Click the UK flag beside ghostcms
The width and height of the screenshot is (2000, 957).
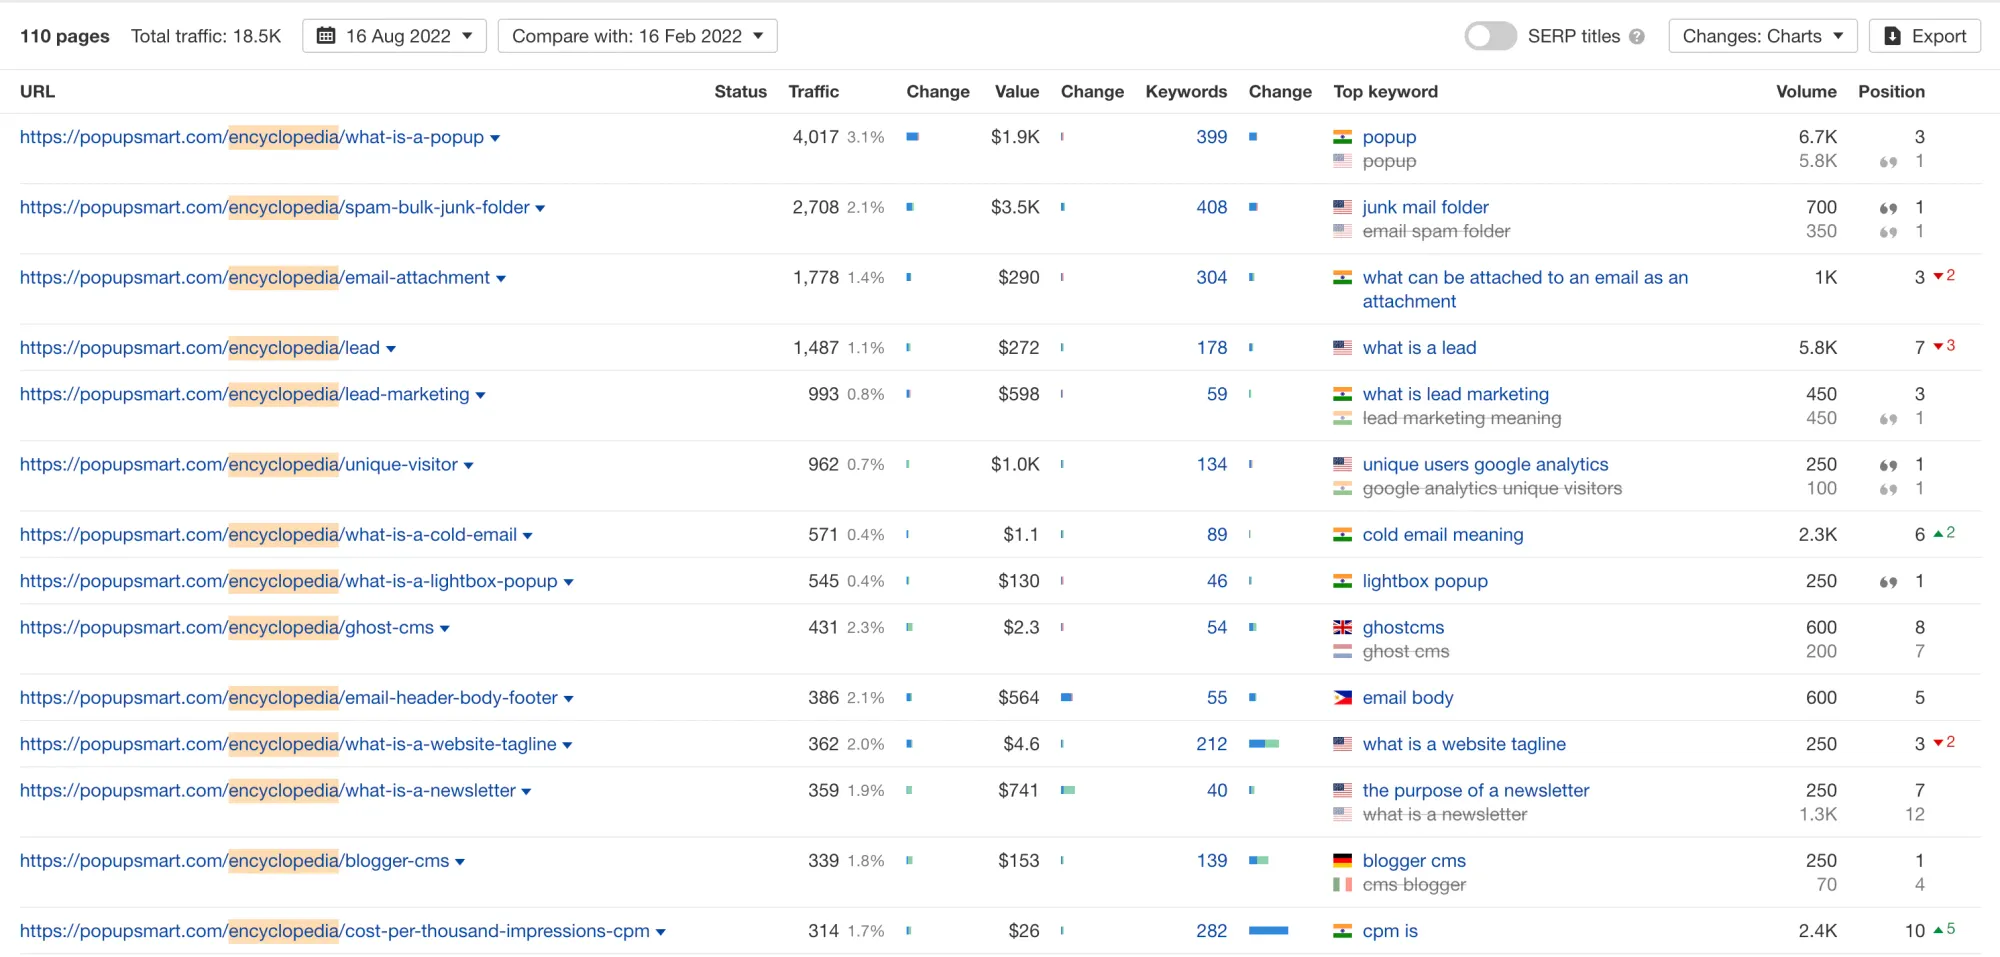tap(1342, 627)
